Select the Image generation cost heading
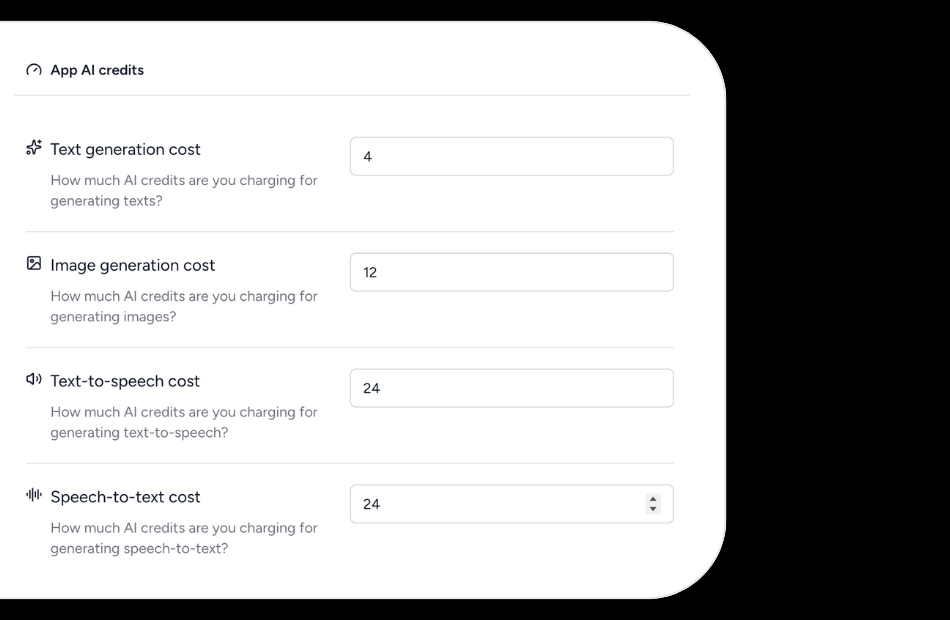The image size is (950, 620). click(x=133, y=265)
